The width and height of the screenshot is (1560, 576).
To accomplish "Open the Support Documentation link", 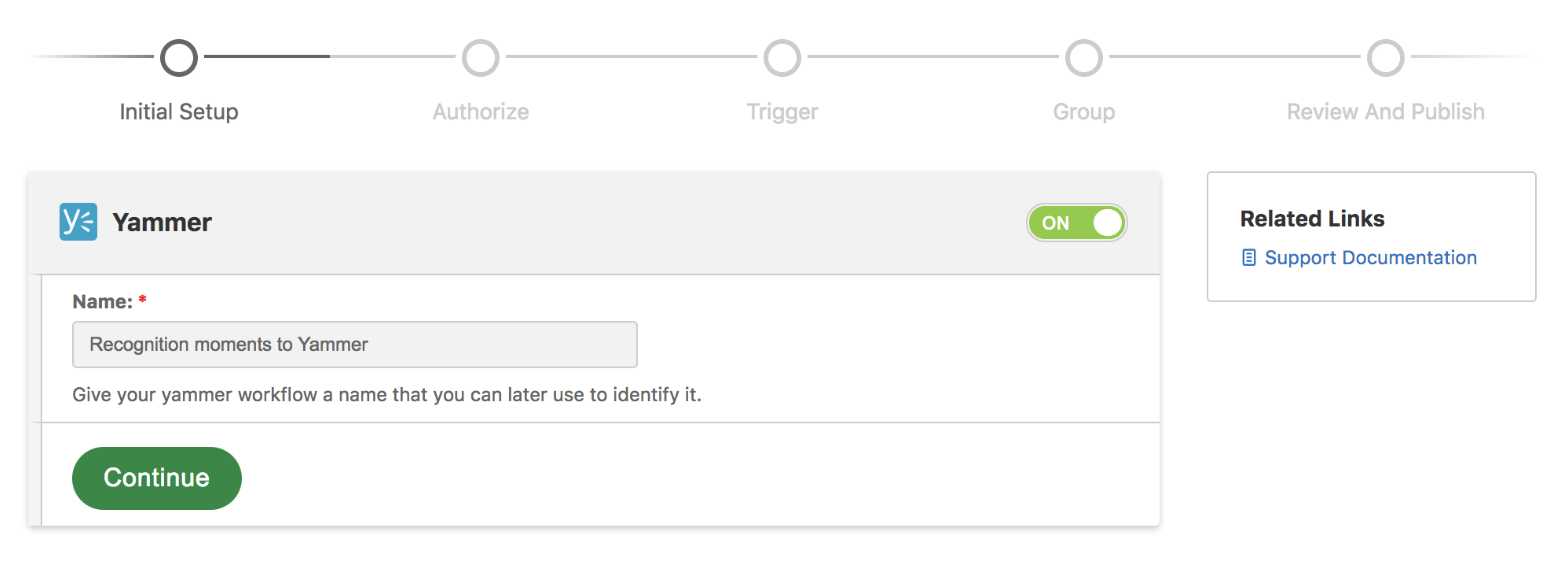I will (x=1370, y=258).
